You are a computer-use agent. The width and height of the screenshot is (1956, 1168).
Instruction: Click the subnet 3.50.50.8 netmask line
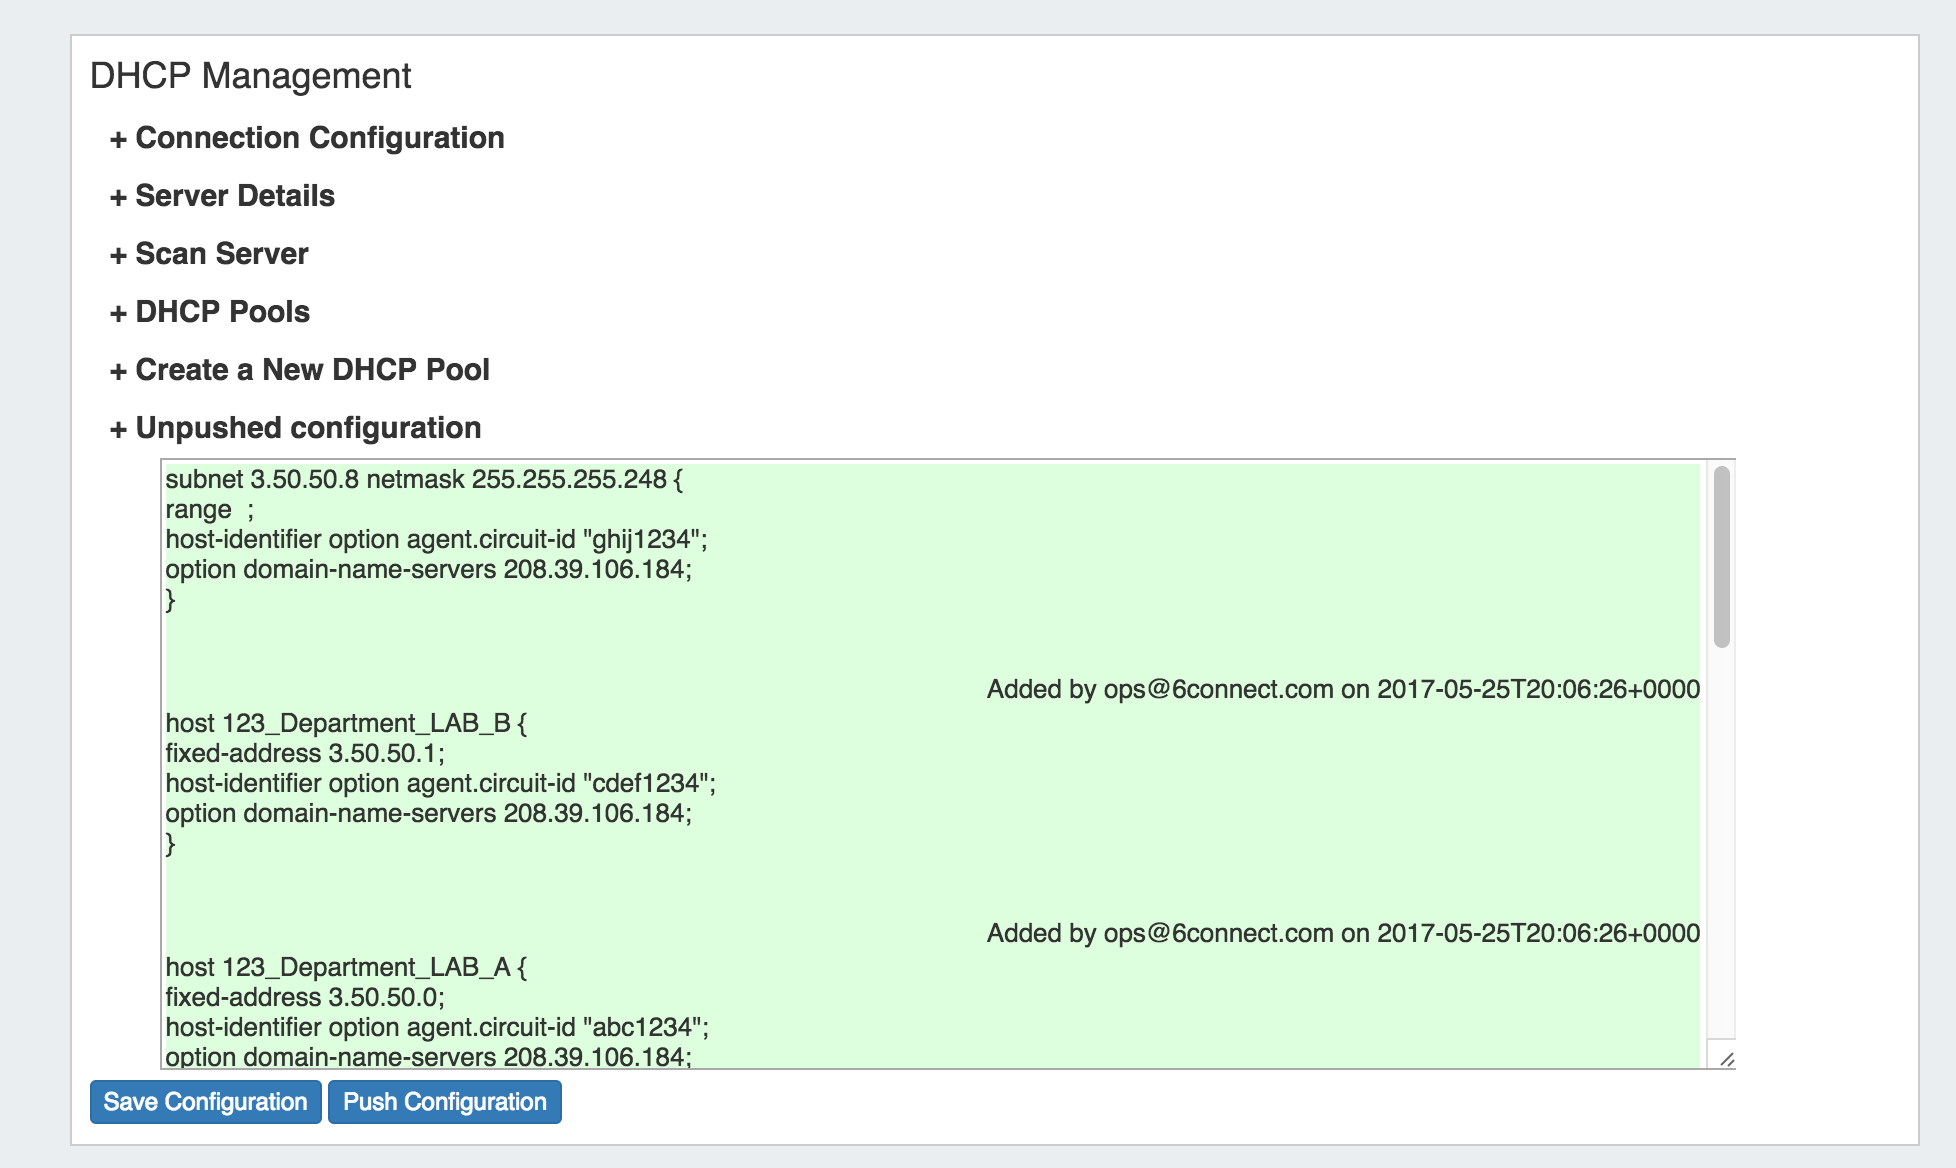point(424,480)
